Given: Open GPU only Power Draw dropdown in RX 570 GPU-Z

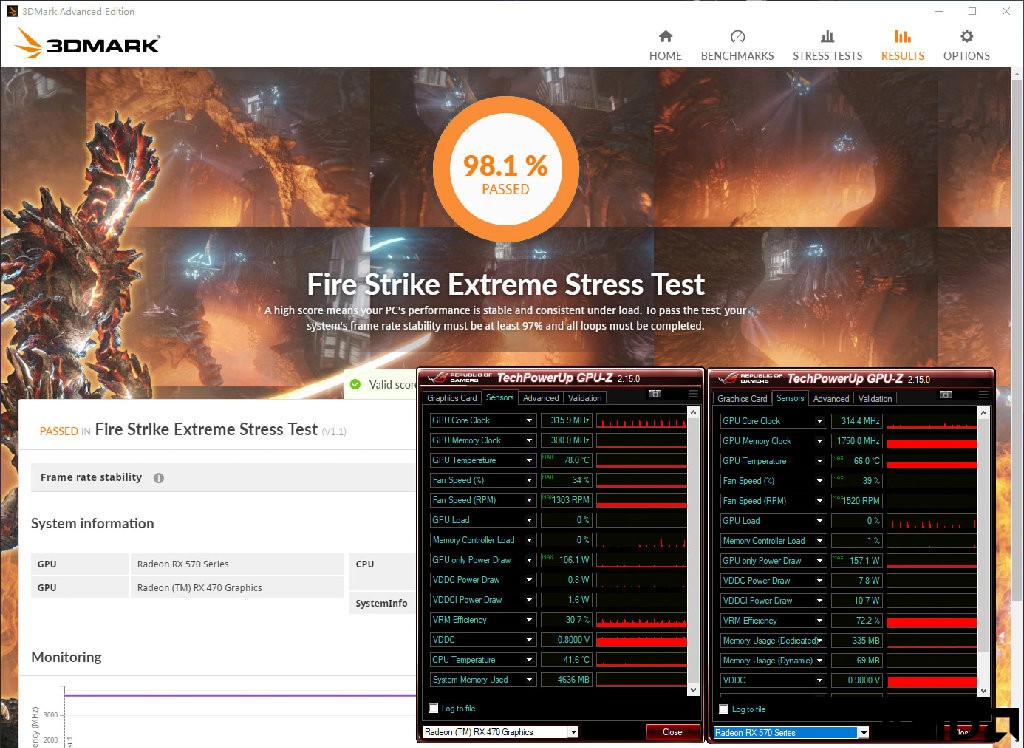Looking at the screenshot, I should pos(820,561).
